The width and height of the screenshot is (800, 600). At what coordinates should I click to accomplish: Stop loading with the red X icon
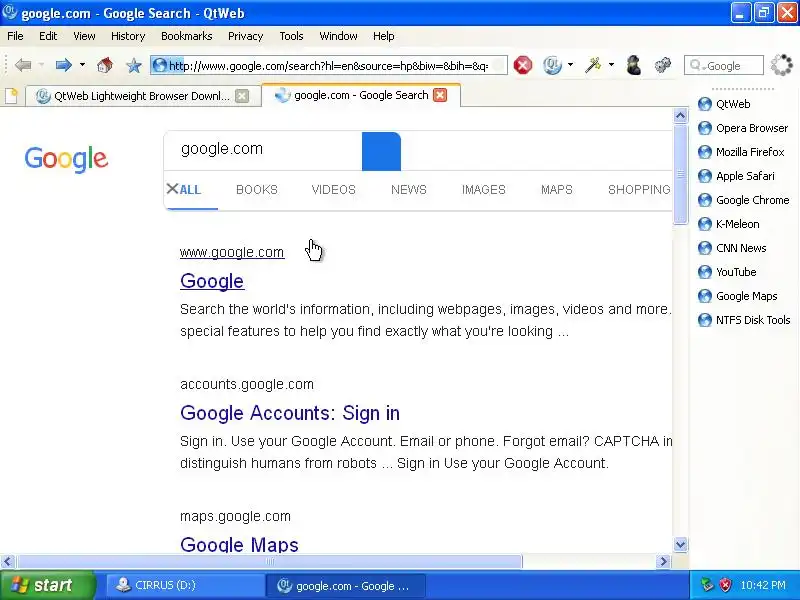coord(522,65)
